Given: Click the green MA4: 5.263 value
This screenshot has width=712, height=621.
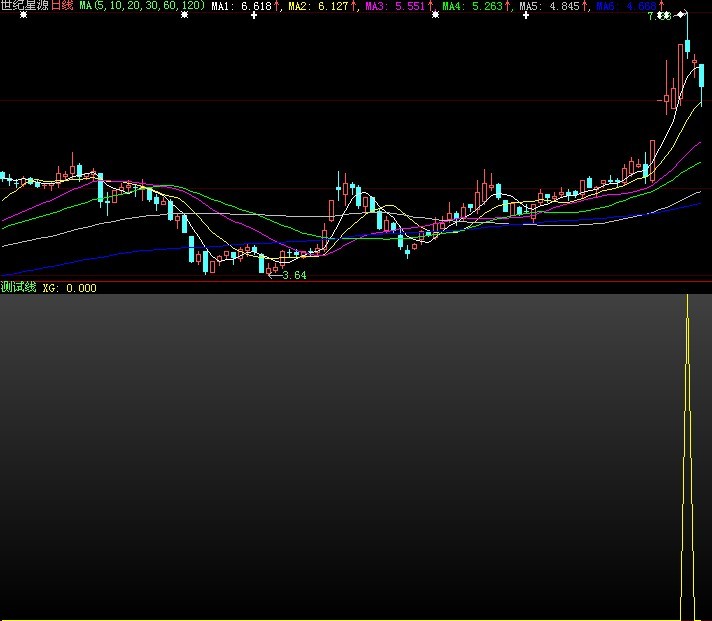Looking at the screenshot, I should pos(473,6).
